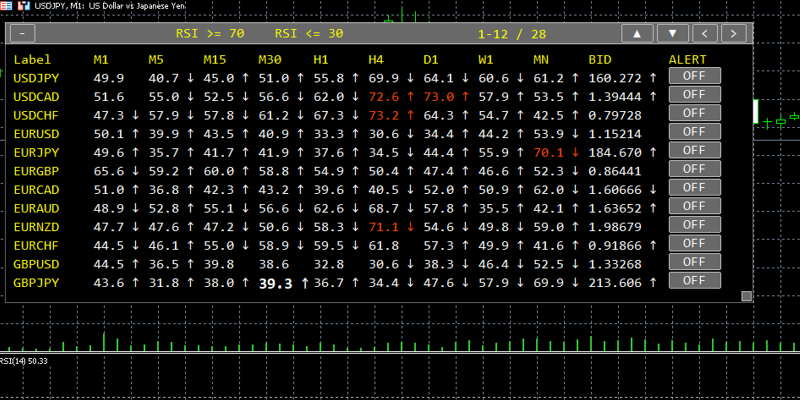Toggle the EURGBP alert OFF button
800x400 pixels.
[x=694, y=169]
